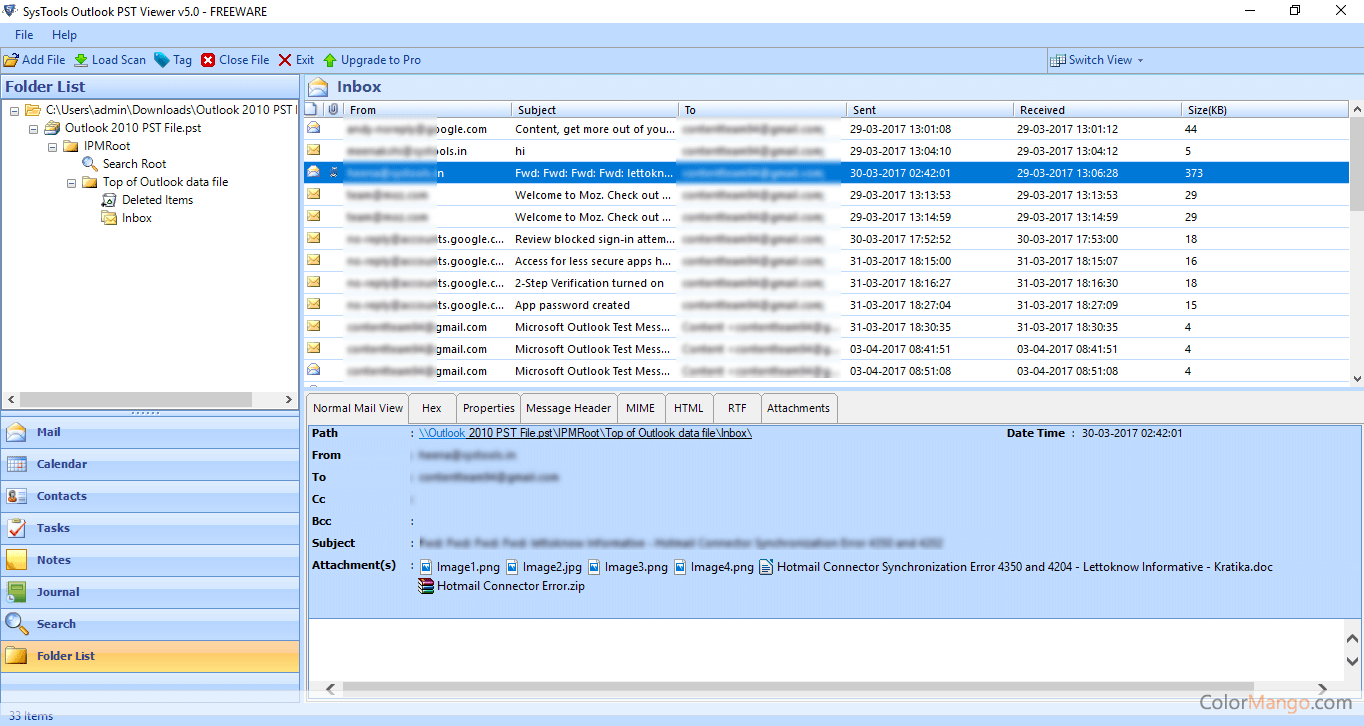This screenshot has height=726, width=1364.
Task: Switch to the HTML tab
Action: point(688,408)
